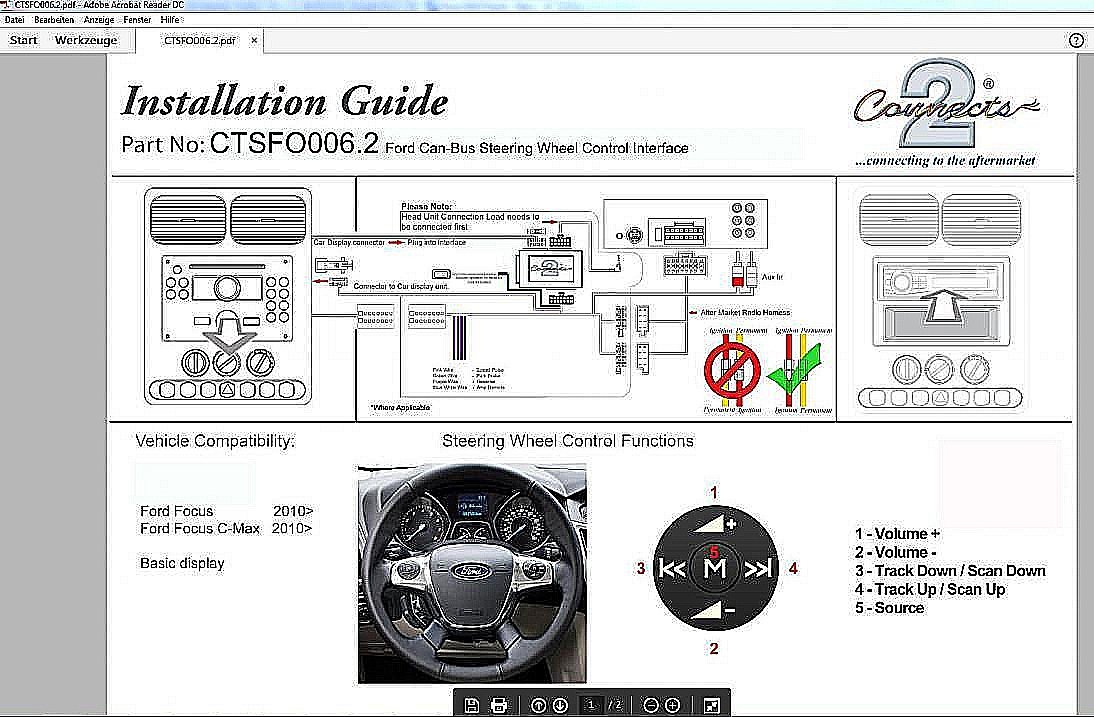1094x717 pixels.
Task: Click the "...connecting to the aftermarket" tagline
Action: 945,160
